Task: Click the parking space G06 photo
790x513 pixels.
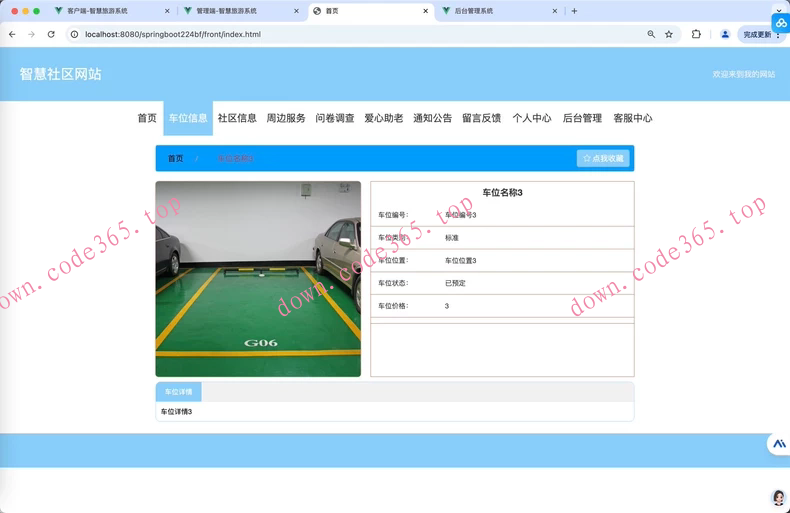Action: pos(258,279)
